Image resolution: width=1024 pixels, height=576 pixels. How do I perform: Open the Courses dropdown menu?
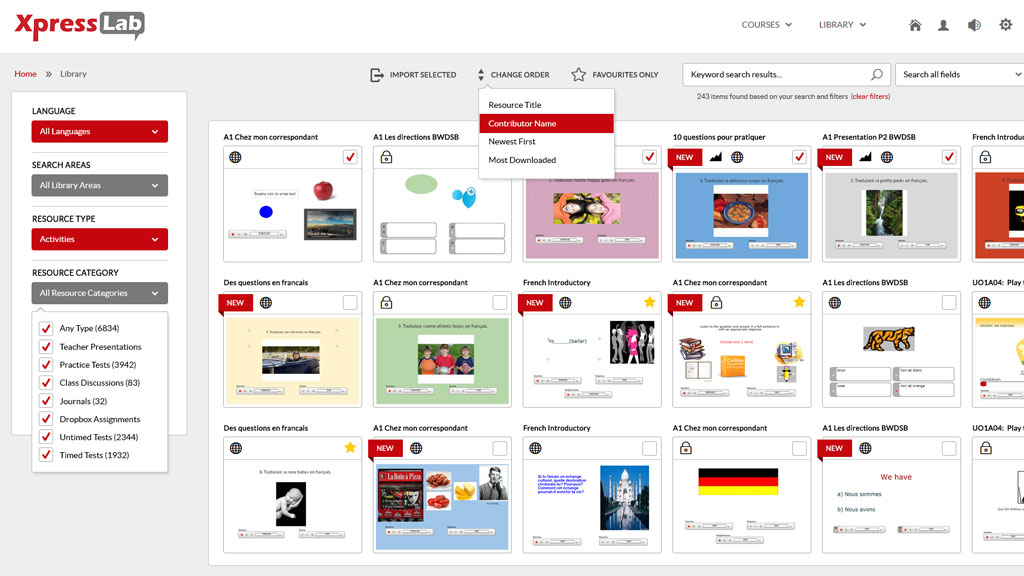[767, 25]
